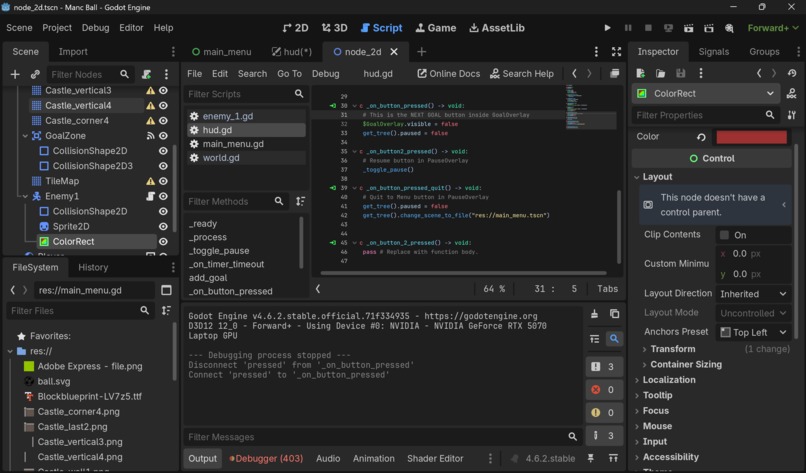Viewport: 806px width, 473px height.
Task: Create new resource icon in Inspector
Action: pyautogui.click(x=640, y=74)
